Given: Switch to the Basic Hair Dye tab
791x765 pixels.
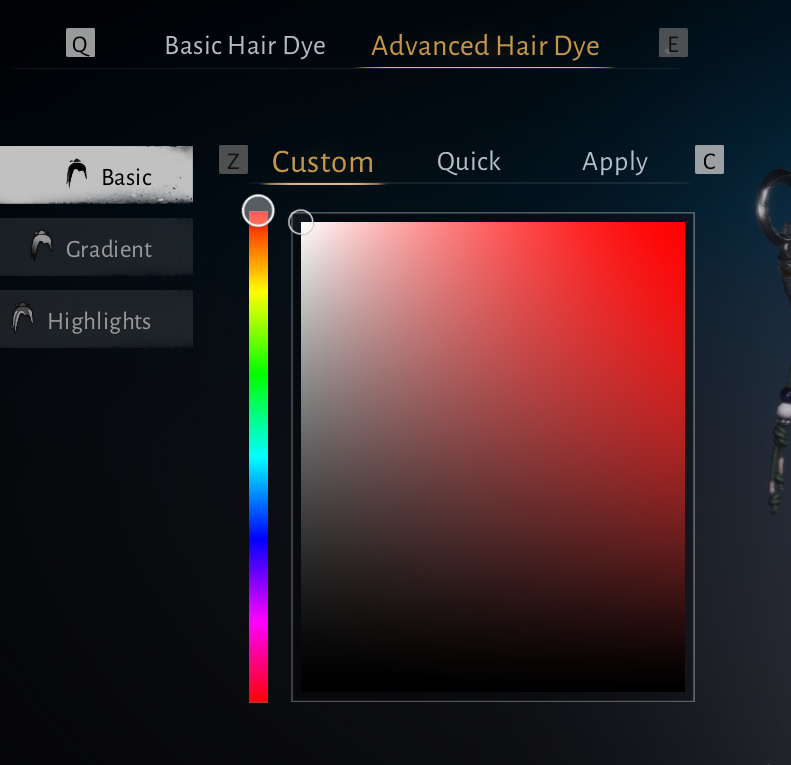Looking at the screenshot, I should [x=245, y=46].
